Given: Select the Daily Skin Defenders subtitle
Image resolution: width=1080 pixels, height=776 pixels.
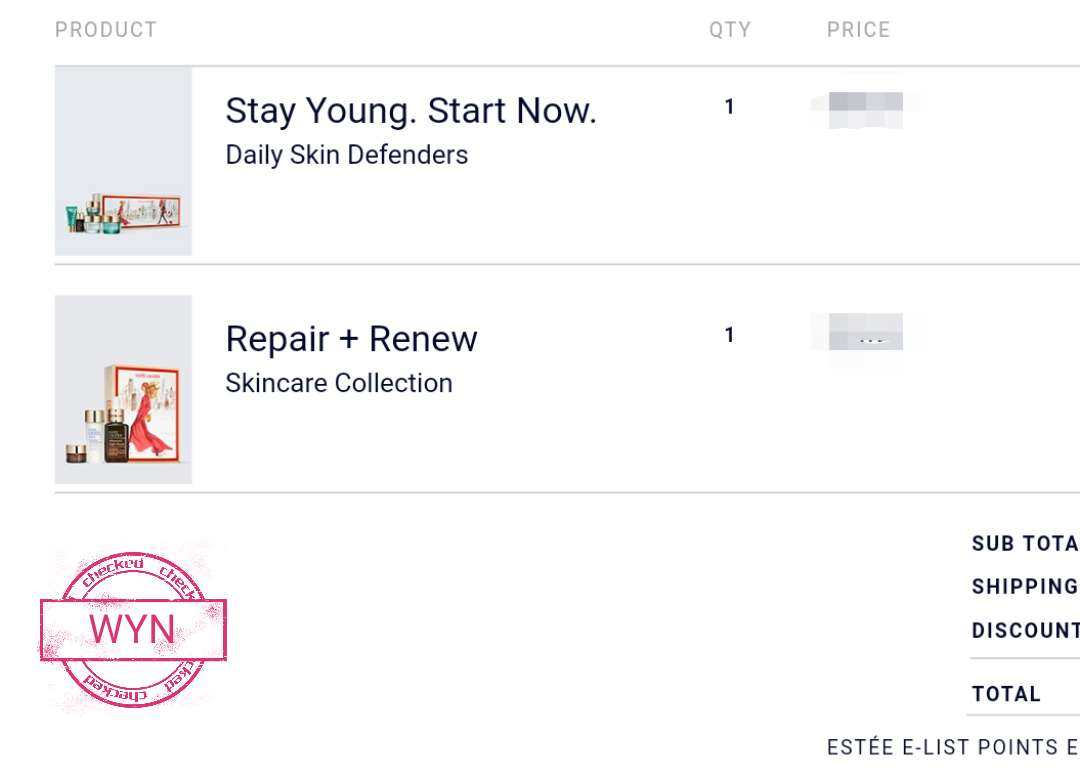Looking at the screenshot, I should [346, 155].
